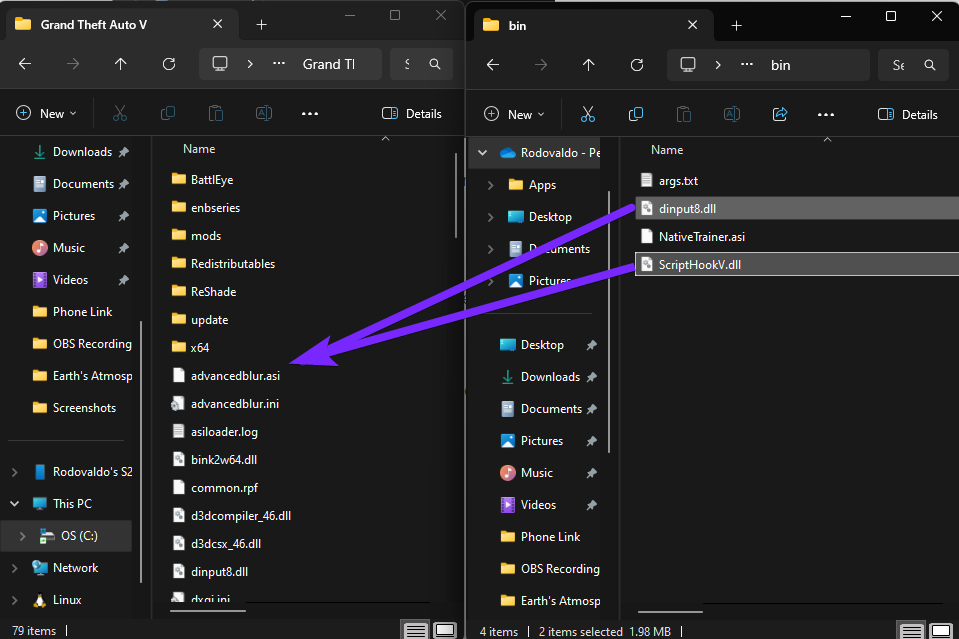Select dinput8.dll in Grand Theft Auto V window
This screenshot has height=639, width=959.
click(x=210, y=572)
